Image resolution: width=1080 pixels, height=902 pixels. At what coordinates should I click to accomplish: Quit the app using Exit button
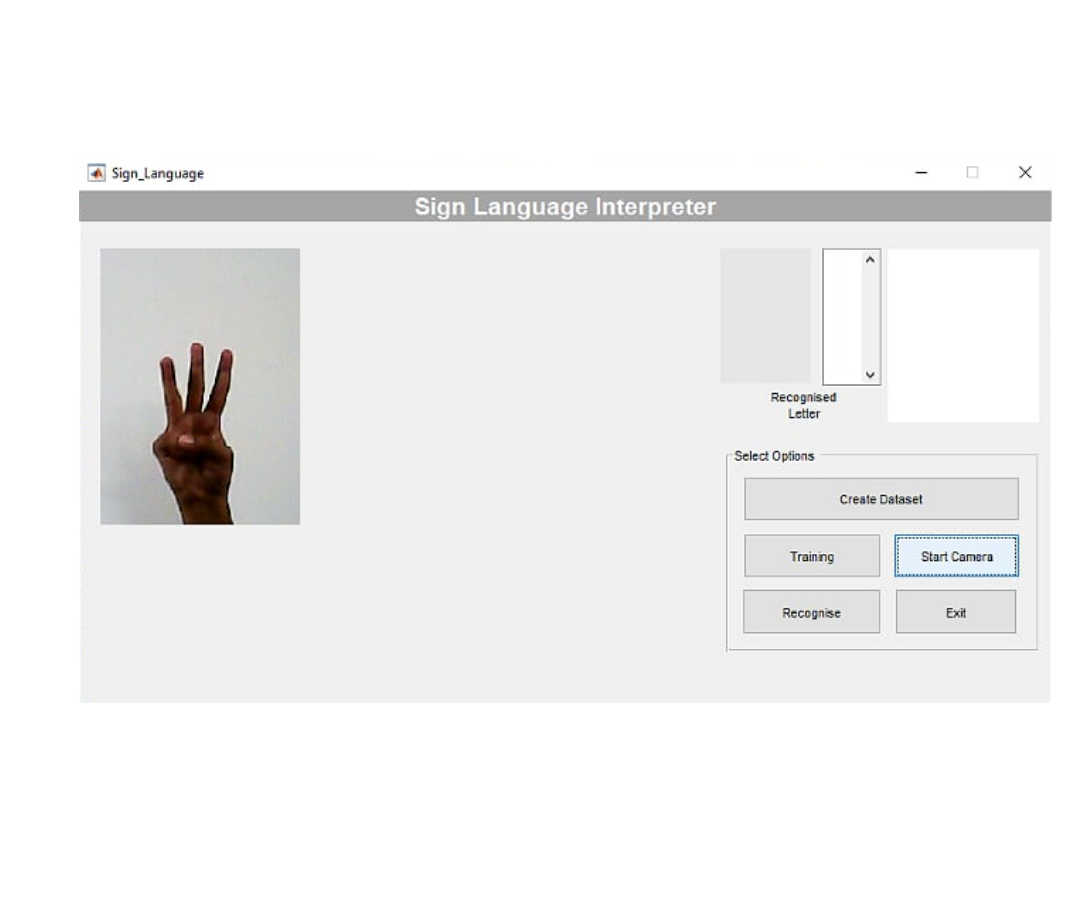[955, 612]
